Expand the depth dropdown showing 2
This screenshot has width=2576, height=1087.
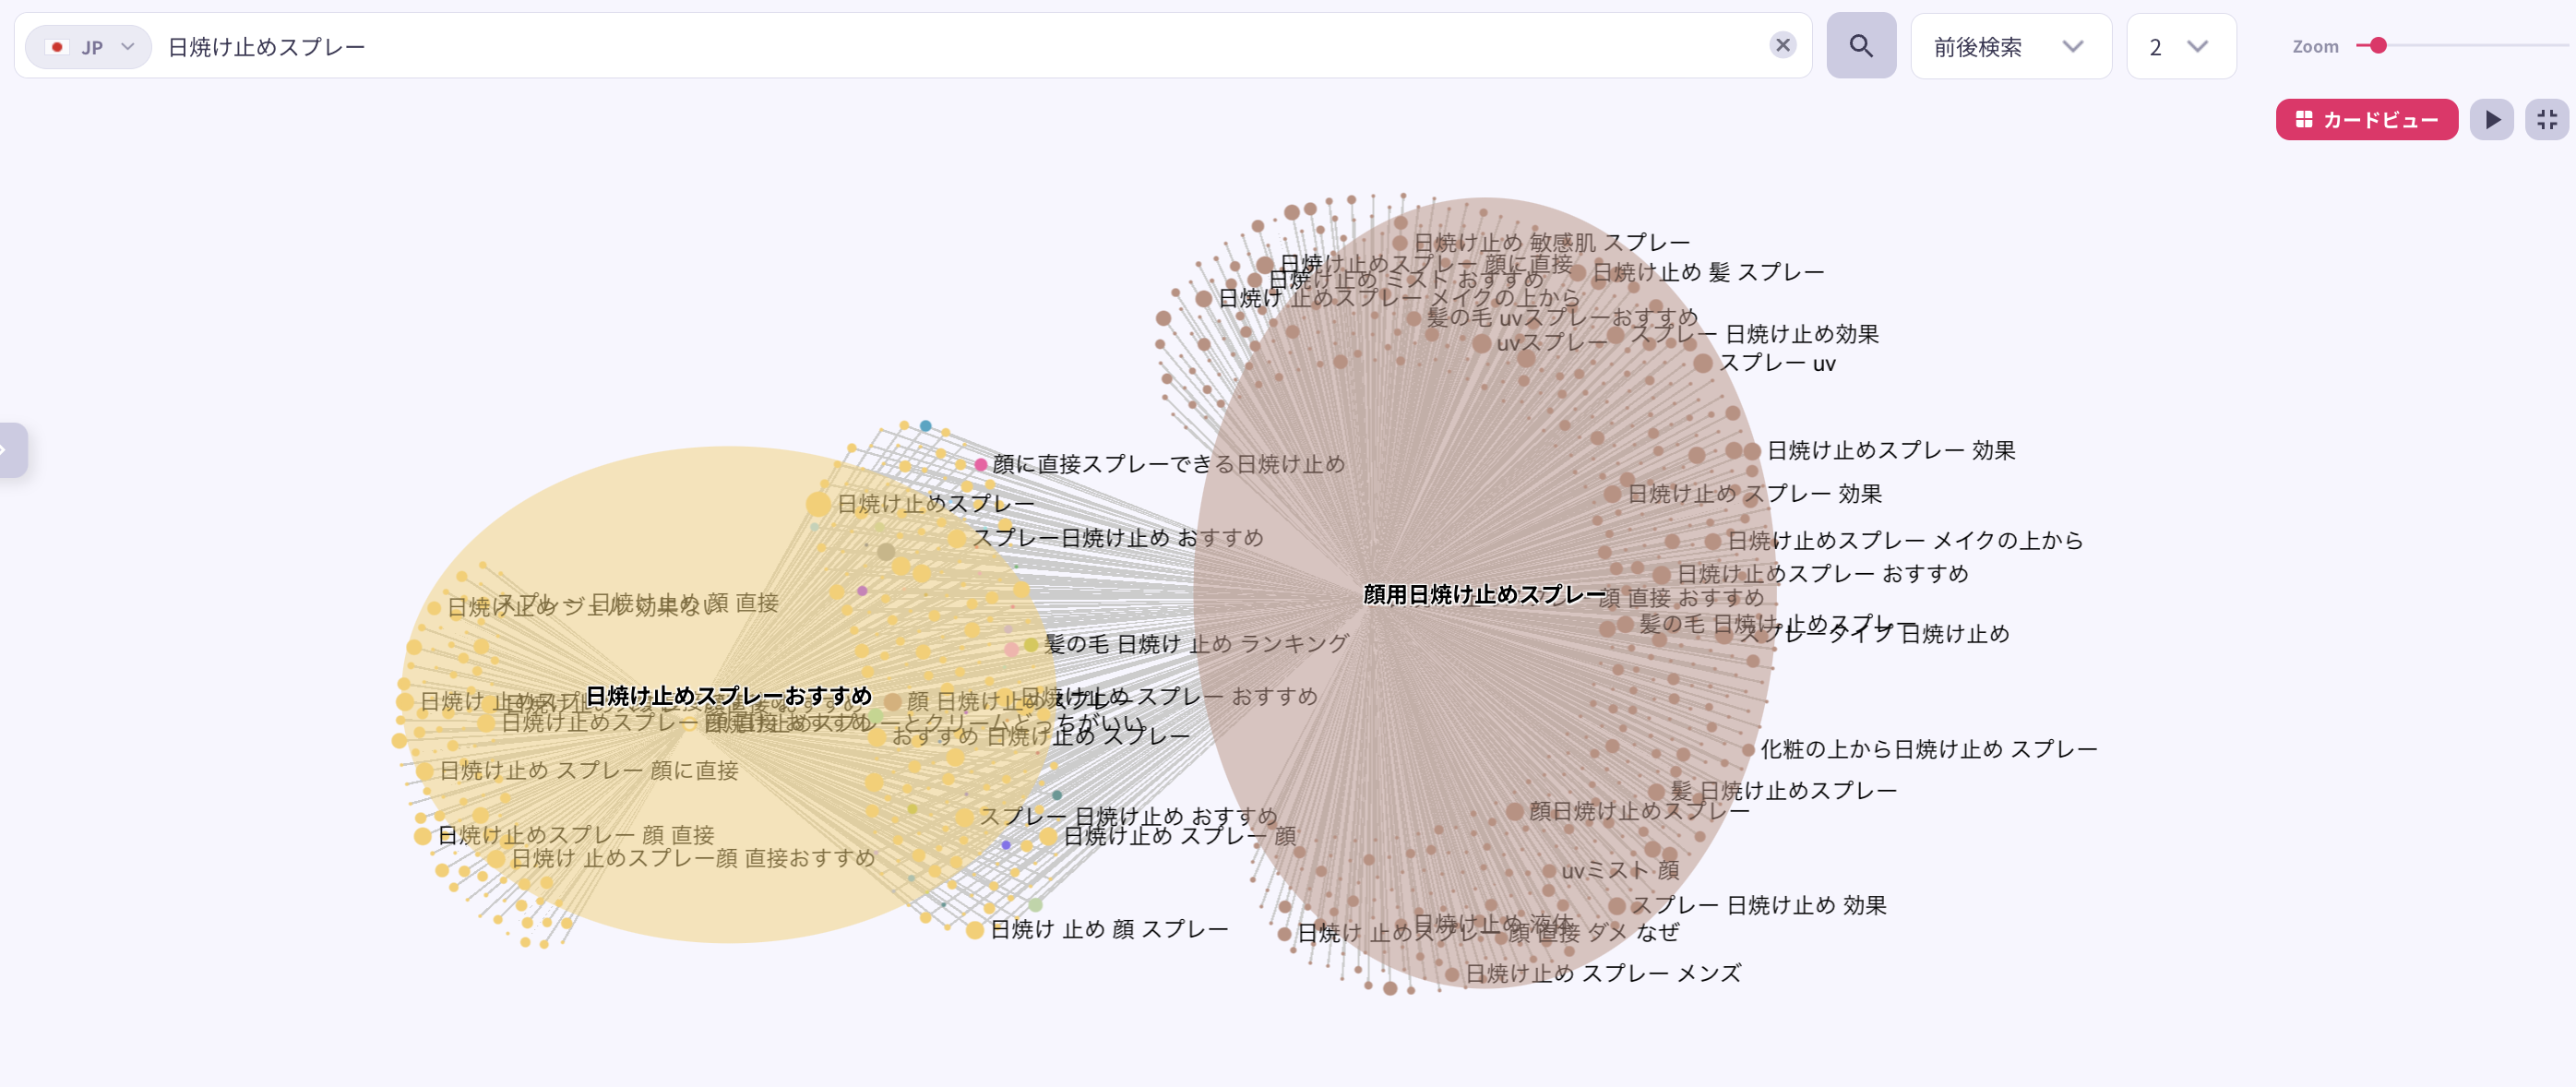coord(2180,47)
